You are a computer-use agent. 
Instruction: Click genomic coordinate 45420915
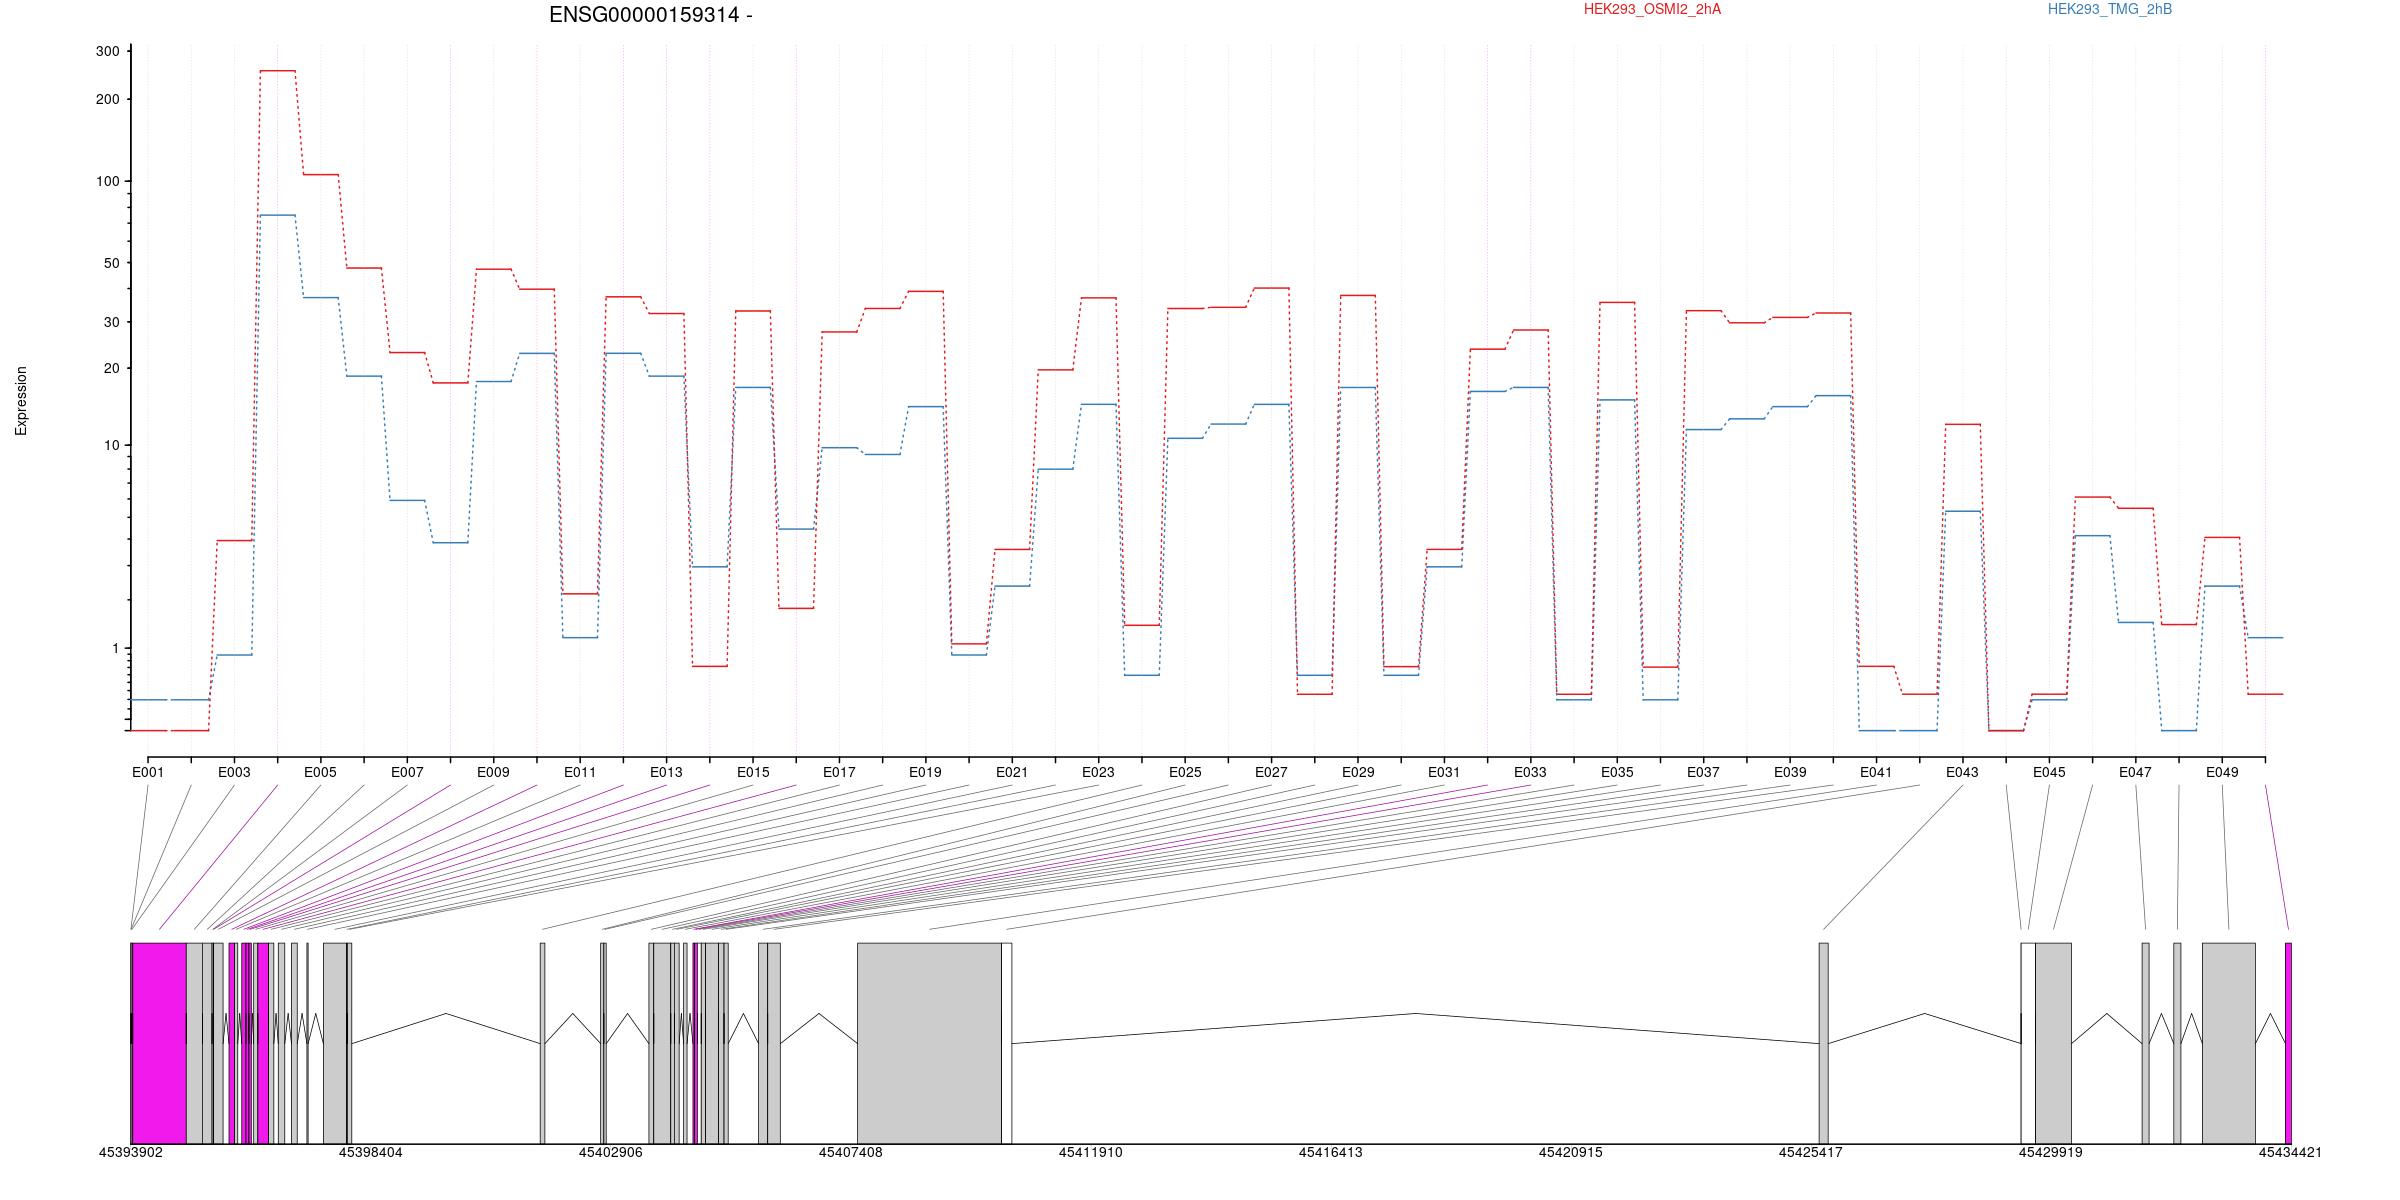(1571, 1152)
